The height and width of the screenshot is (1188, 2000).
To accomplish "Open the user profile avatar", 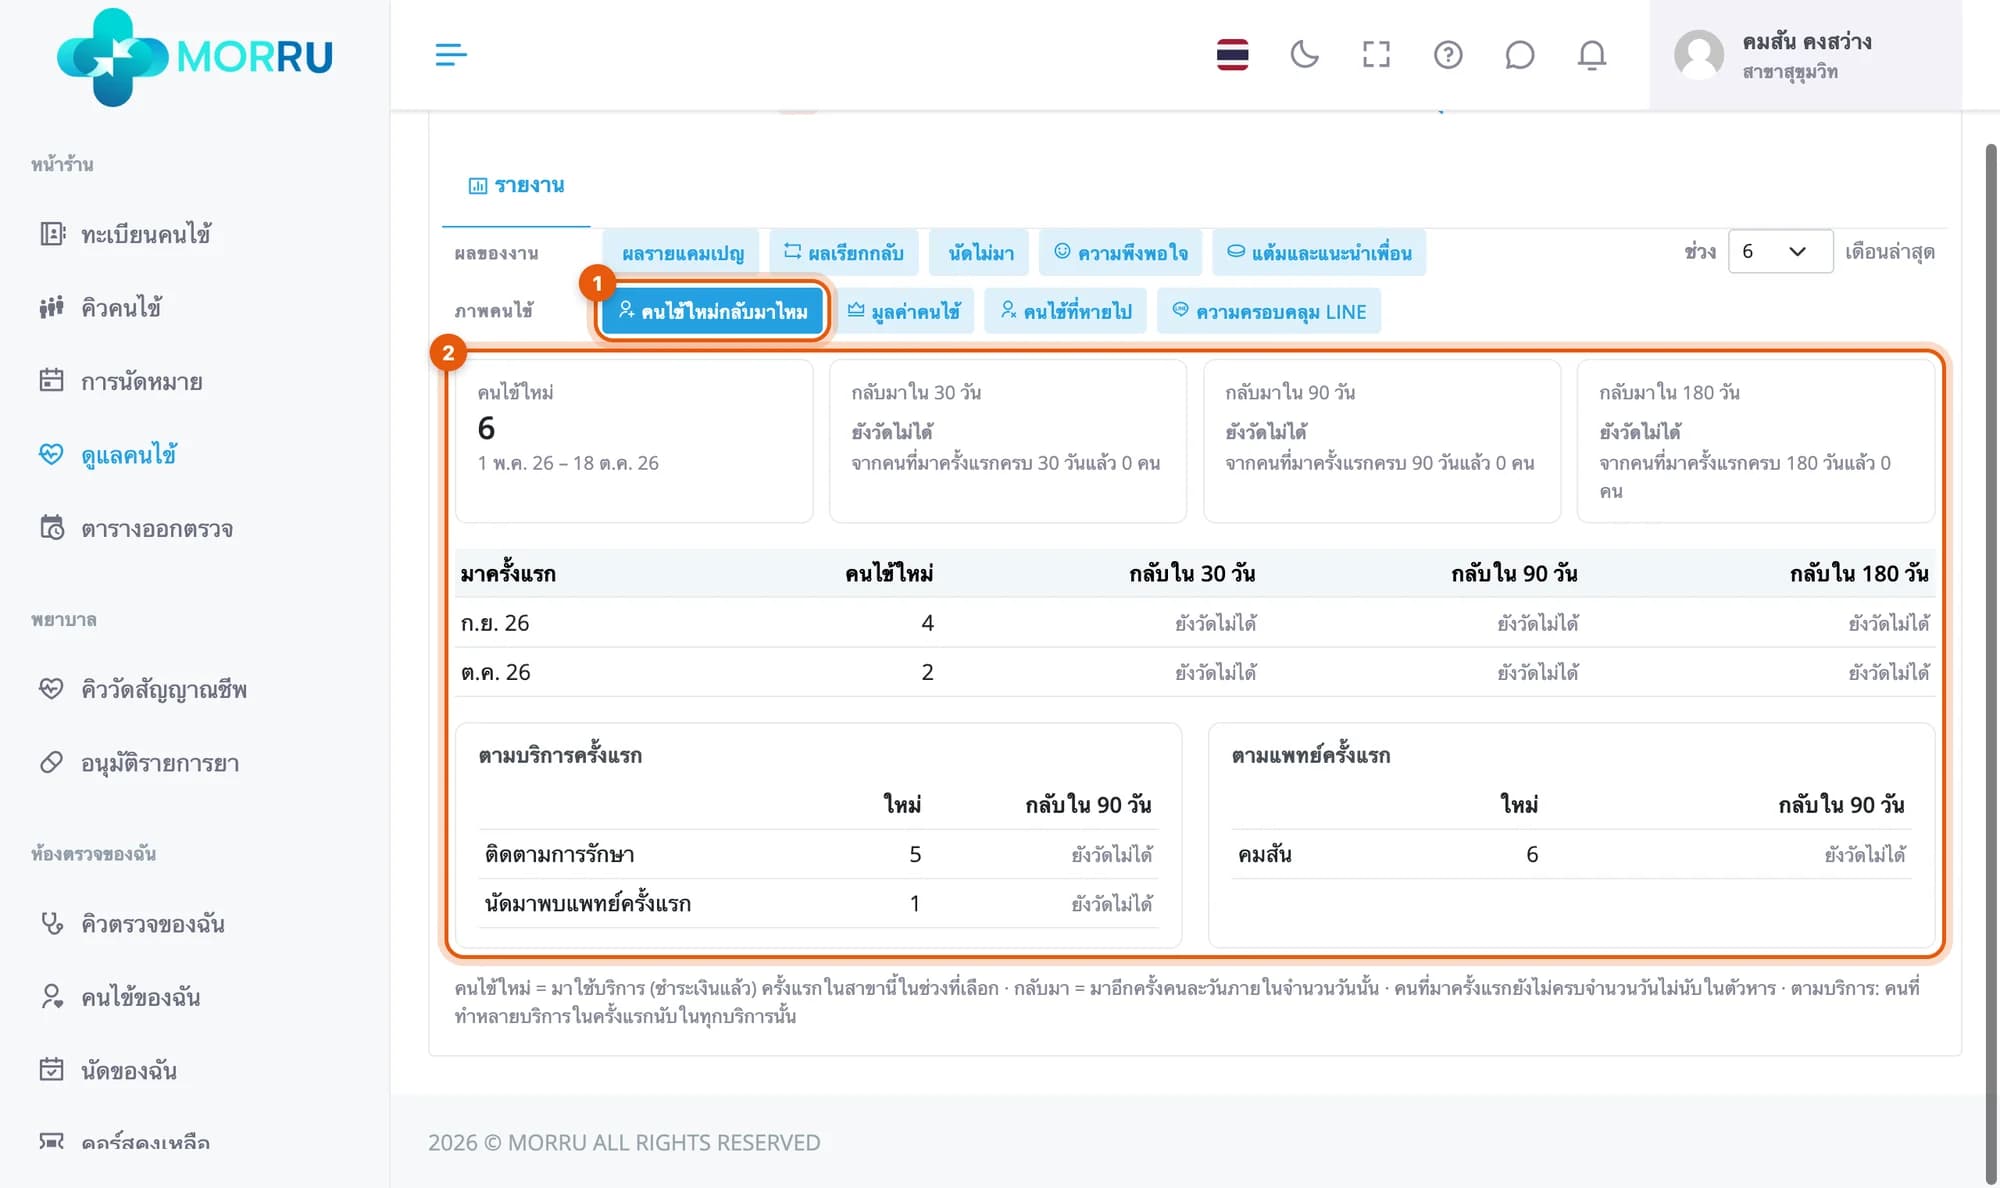I will [x=1699, y=55].
